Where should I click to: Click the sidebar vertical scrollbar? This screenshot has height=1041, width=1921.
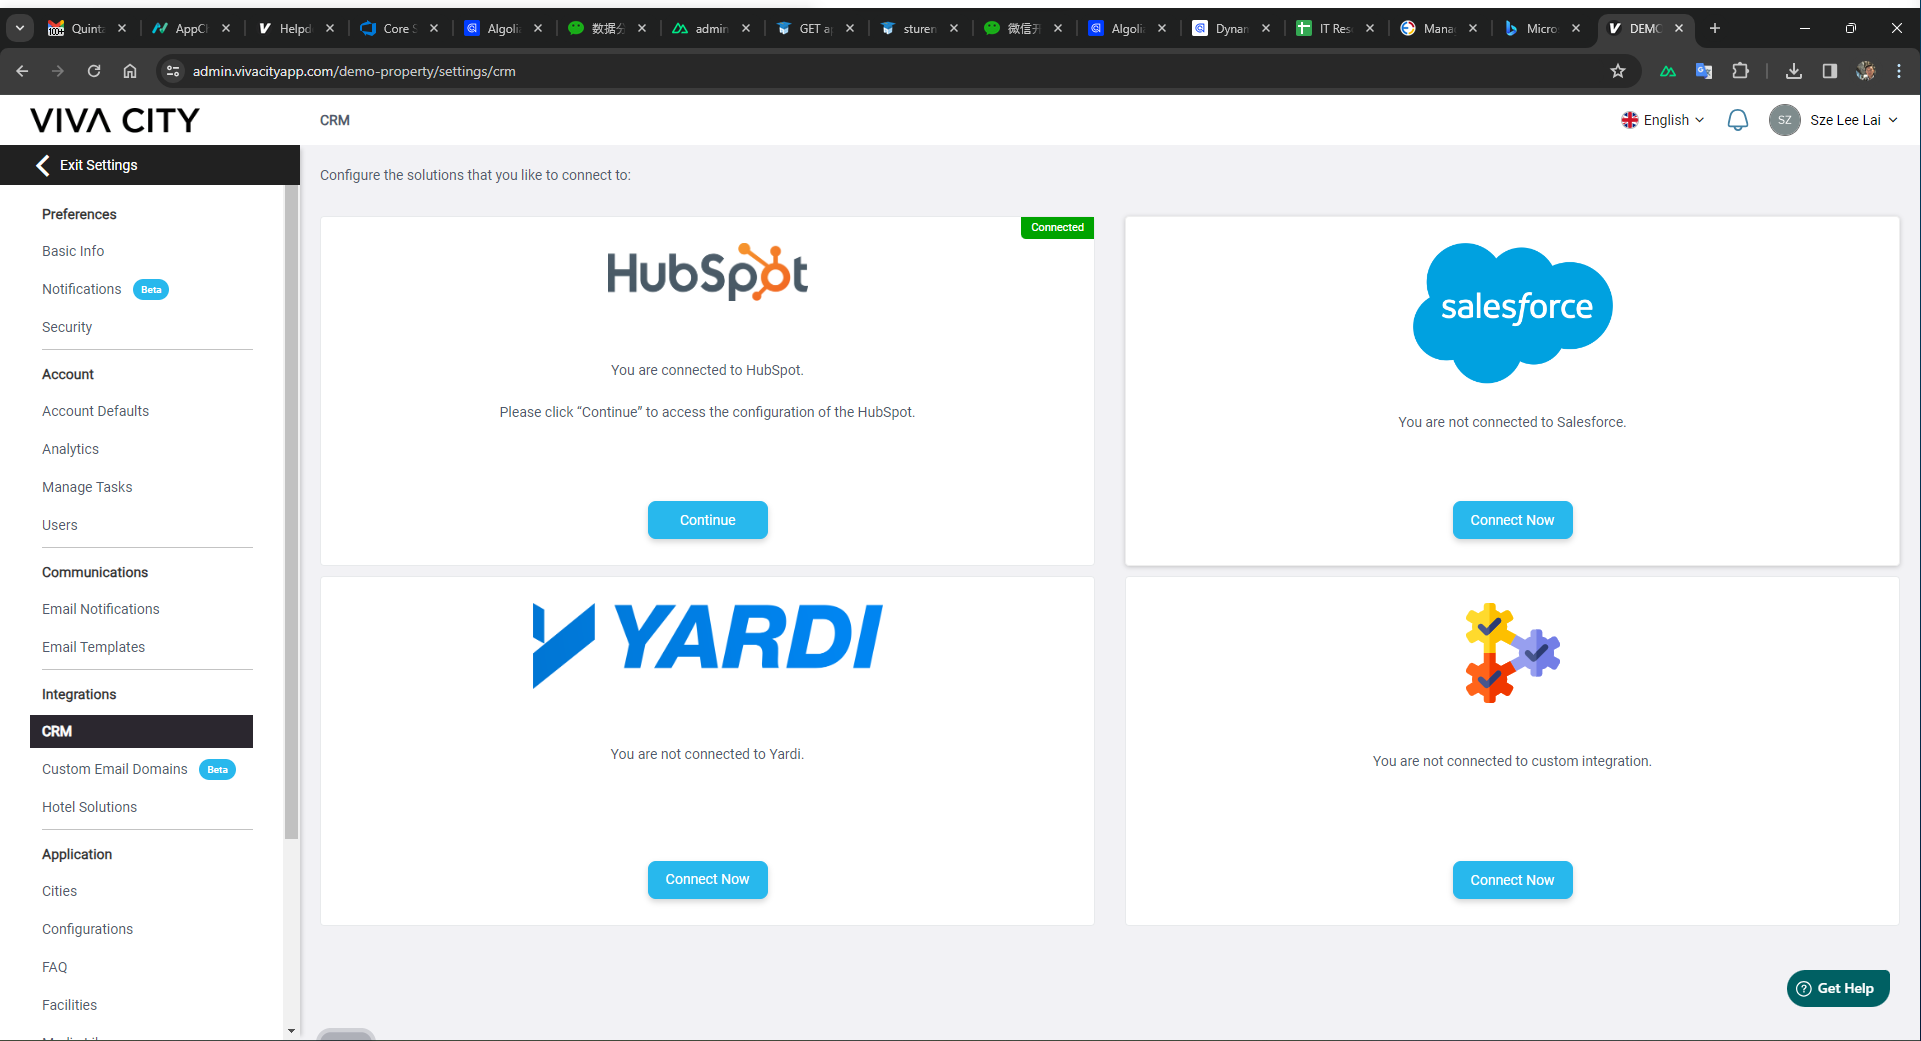(x=291, y=512)
